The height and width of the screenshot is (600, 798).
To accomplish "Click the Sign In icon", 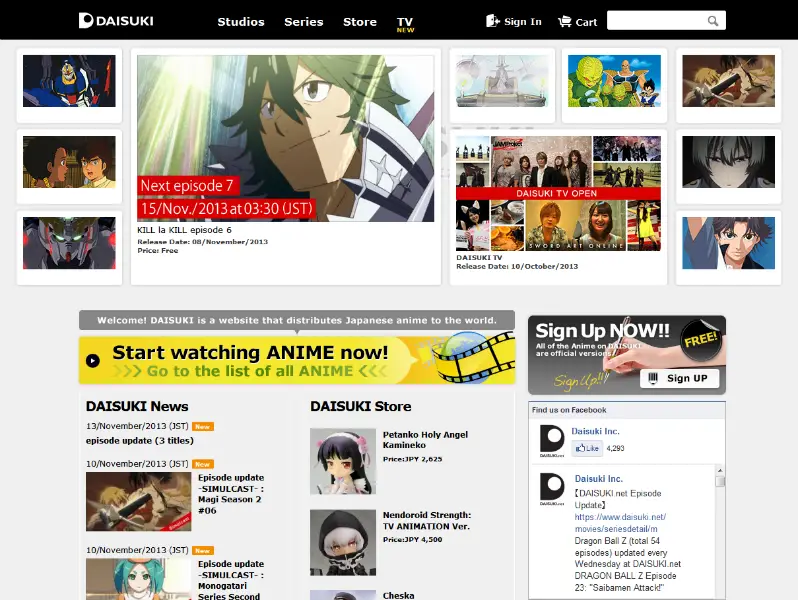I will pyautogui.click(x=492, y=21).
